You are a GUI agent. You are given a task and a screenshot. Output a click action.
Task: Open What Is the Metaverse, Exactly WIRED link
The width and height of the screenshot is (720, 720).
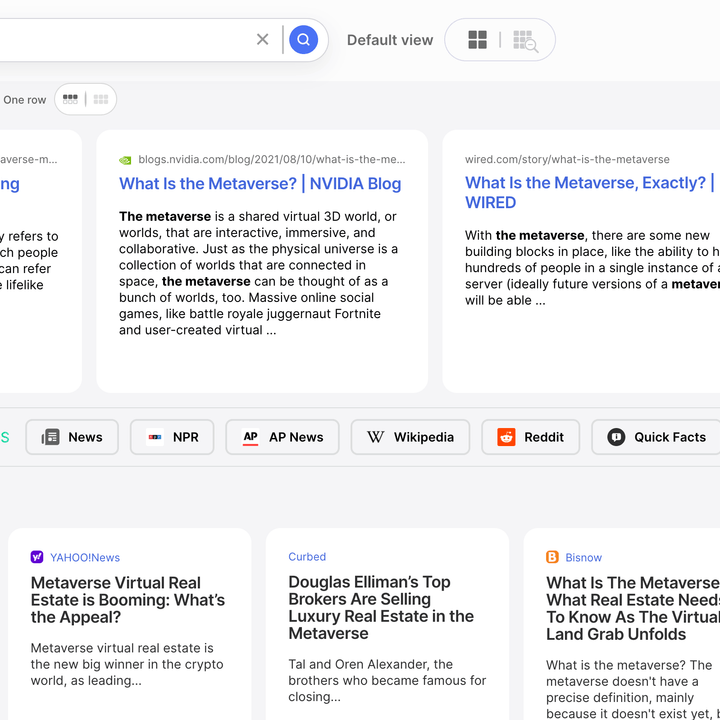point(590,192)
